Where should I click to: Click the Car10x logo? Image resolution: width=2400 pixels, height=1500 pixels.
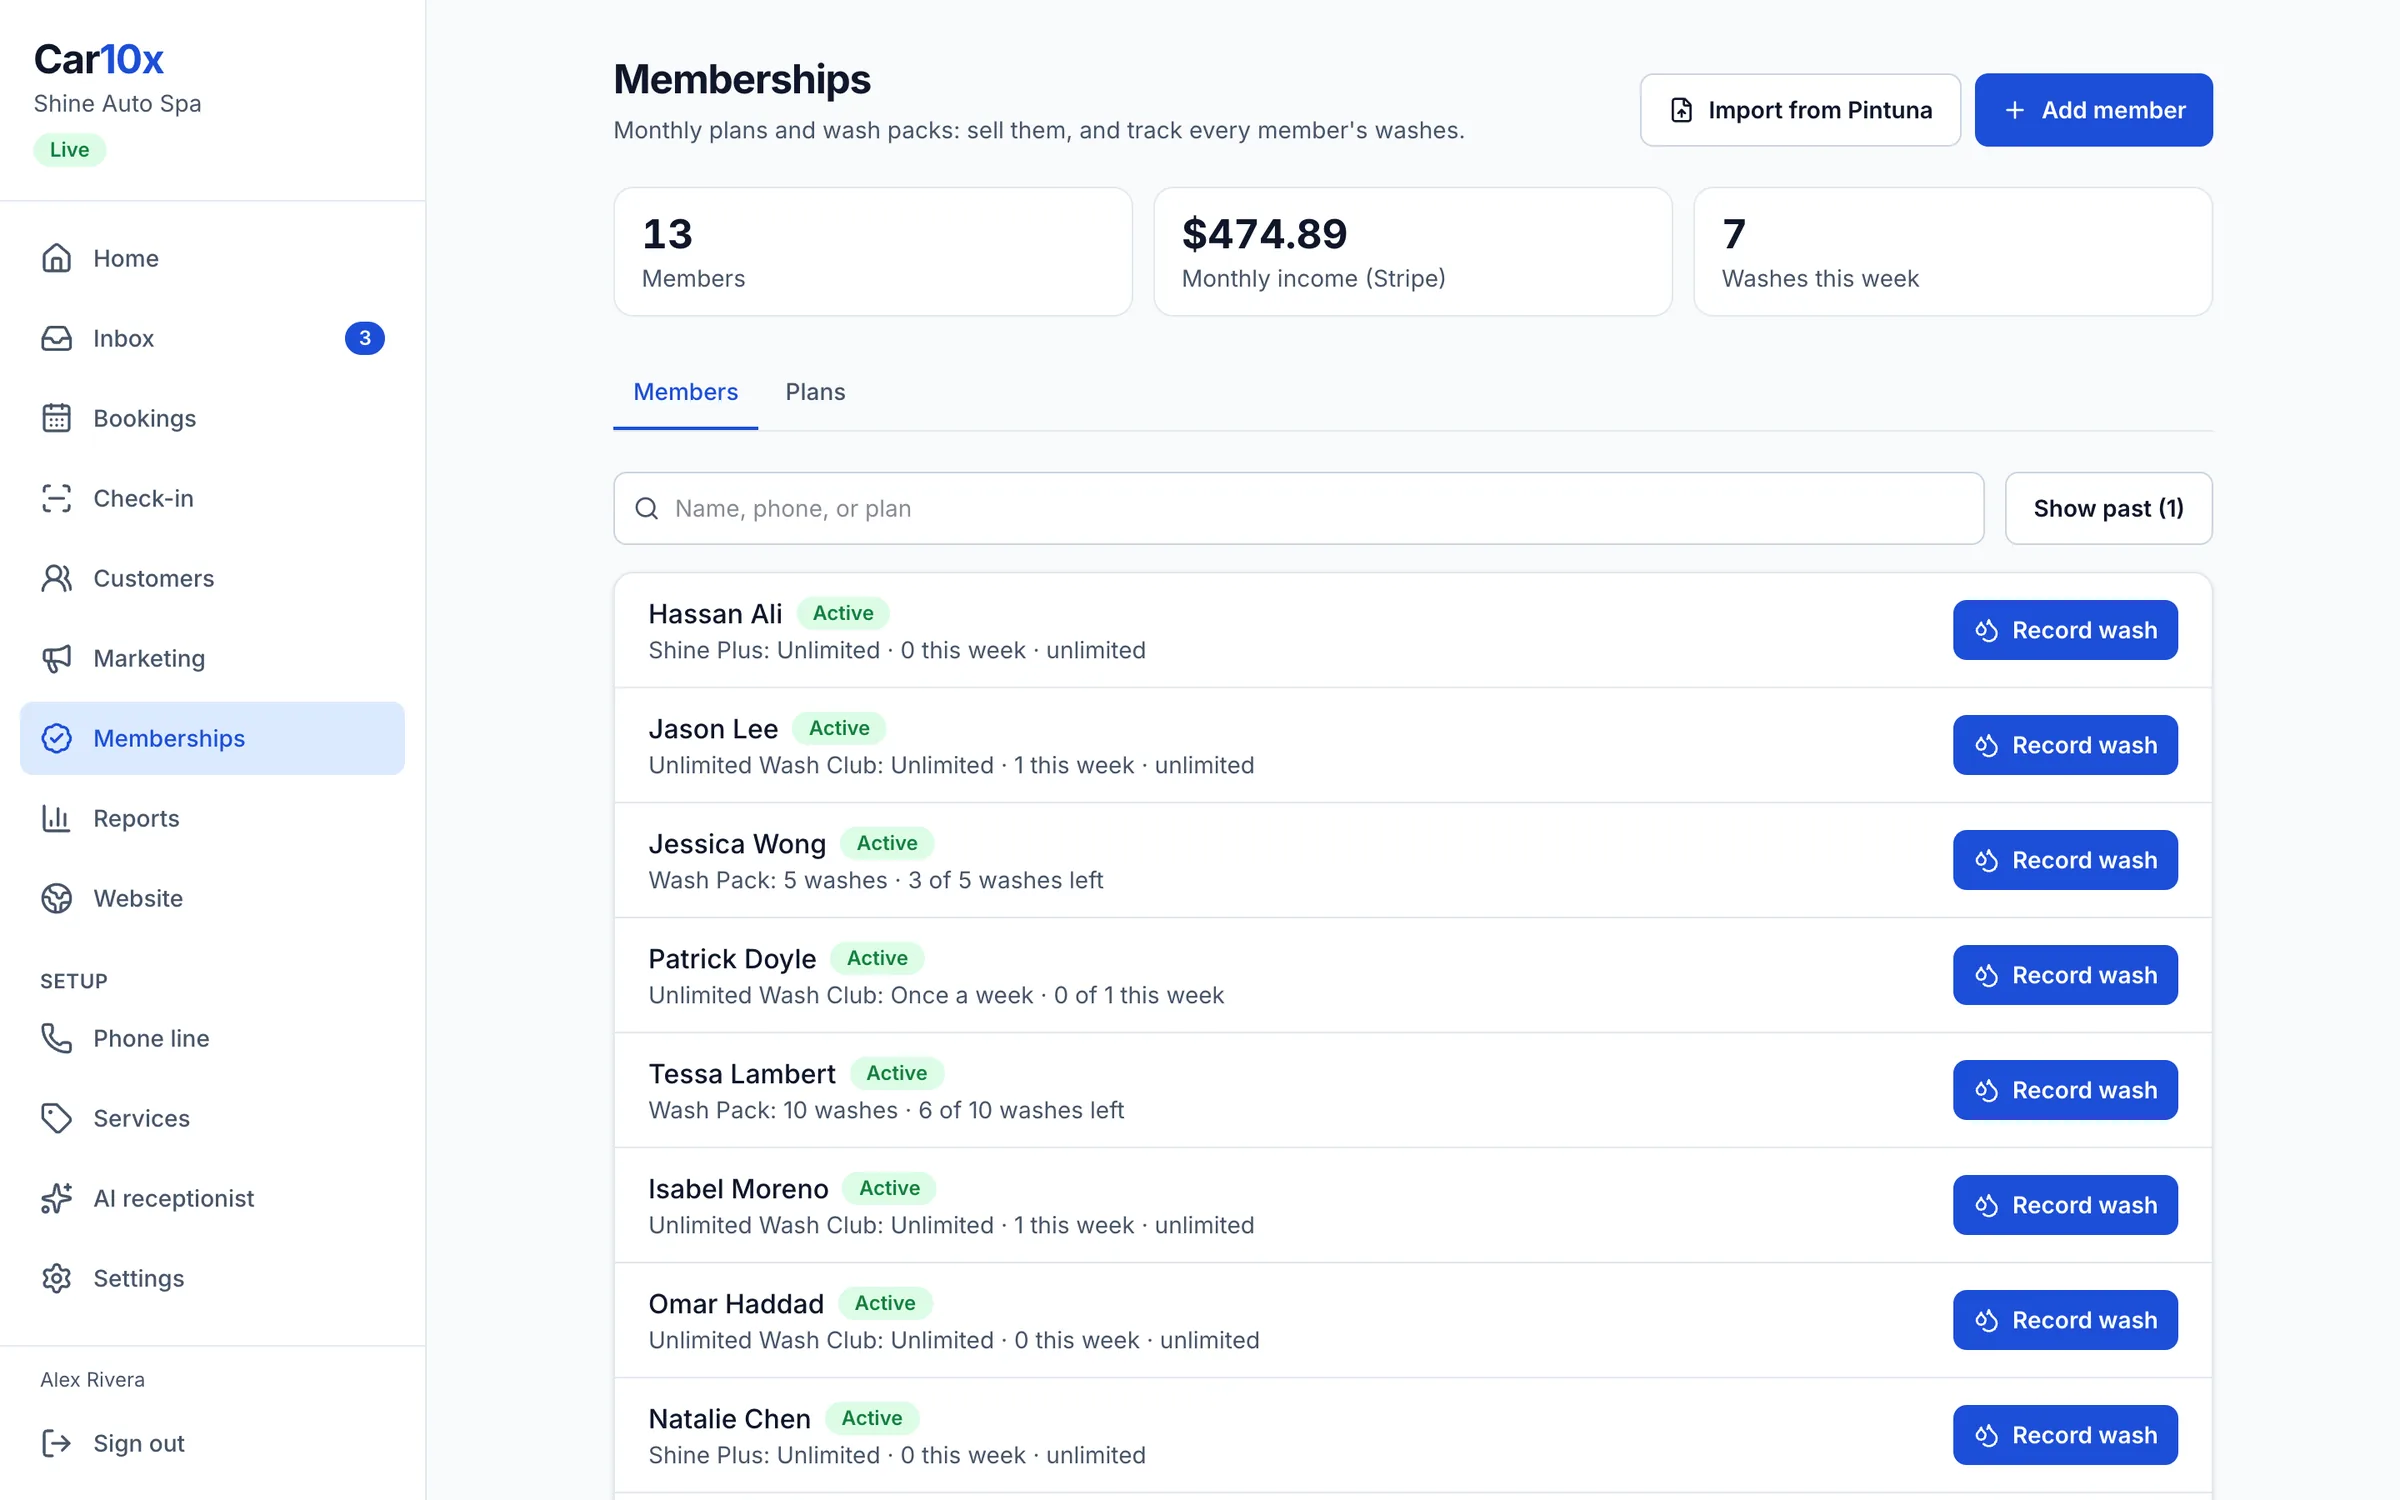click(98, 59)
